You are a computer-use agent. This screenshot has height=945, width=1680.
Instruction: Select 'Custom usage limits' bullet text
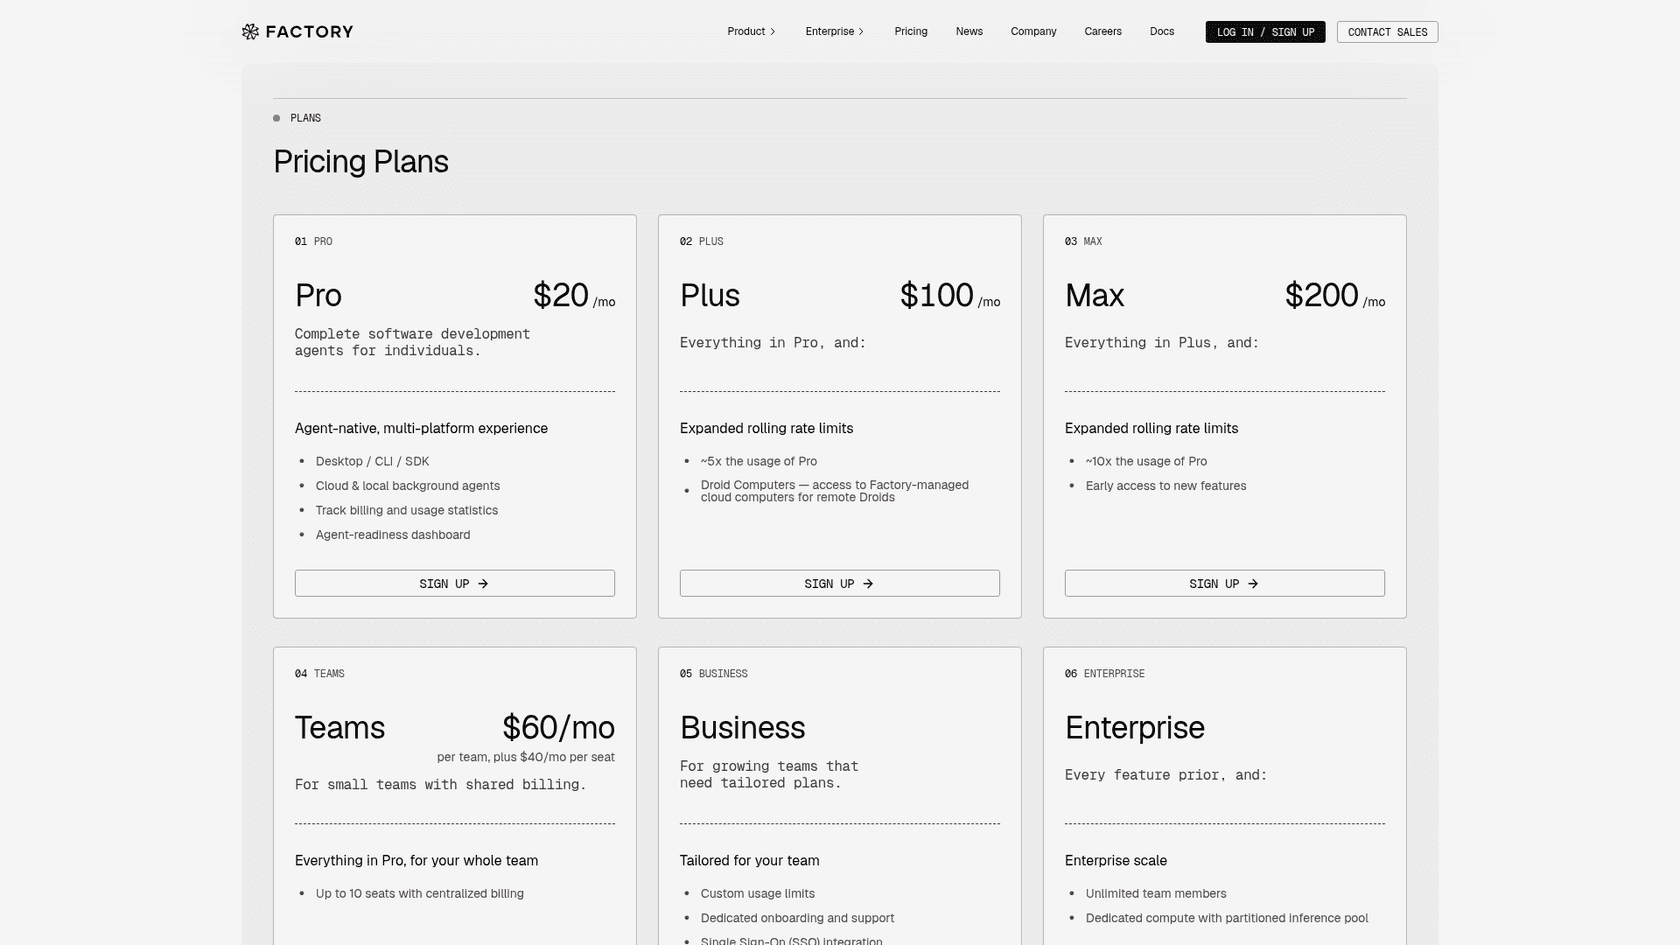[x=758, y=894]
